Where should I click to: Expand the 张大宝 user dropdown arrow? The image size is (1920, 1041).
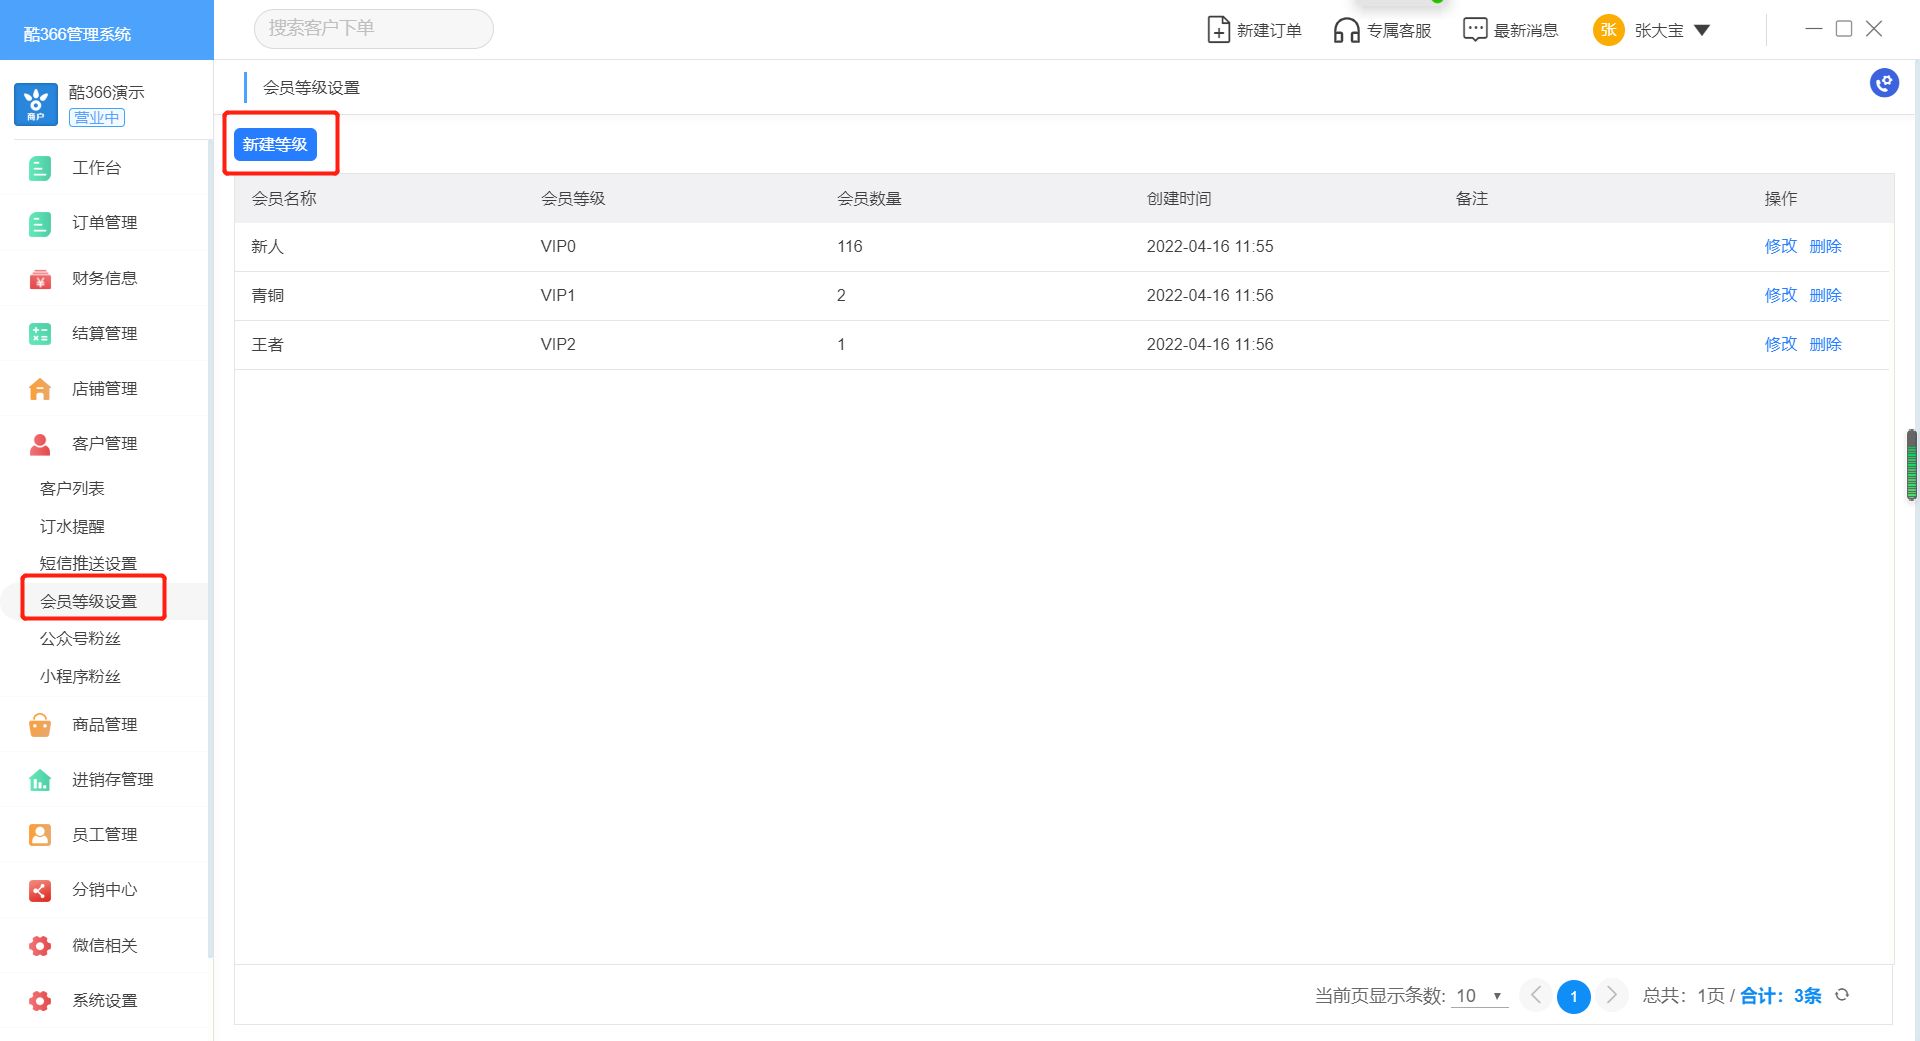point(1702,30)
